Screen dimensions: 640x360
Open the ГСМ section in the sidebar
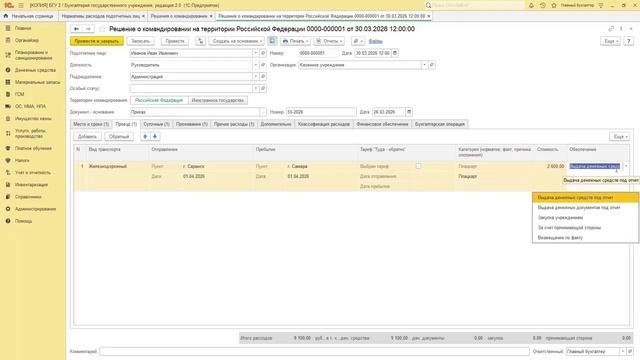point(20,94)
